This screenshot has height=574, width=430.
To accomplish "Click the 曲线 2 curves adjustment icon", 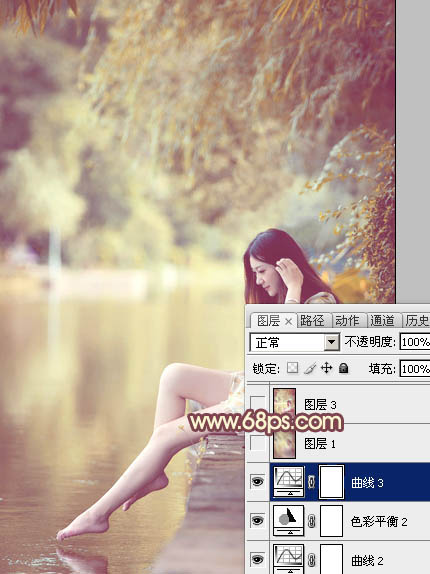I will (289, 559).
